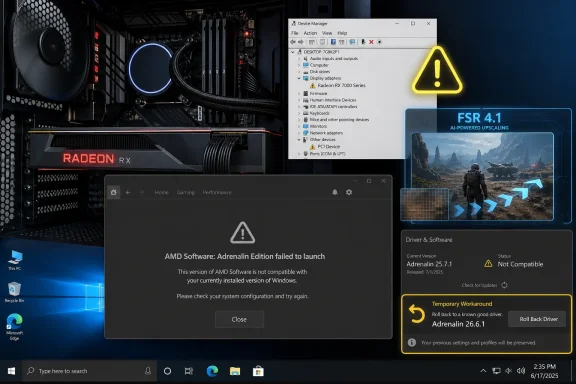
Task: Click the back arrow in AMD Software
Action: point(128,192)
